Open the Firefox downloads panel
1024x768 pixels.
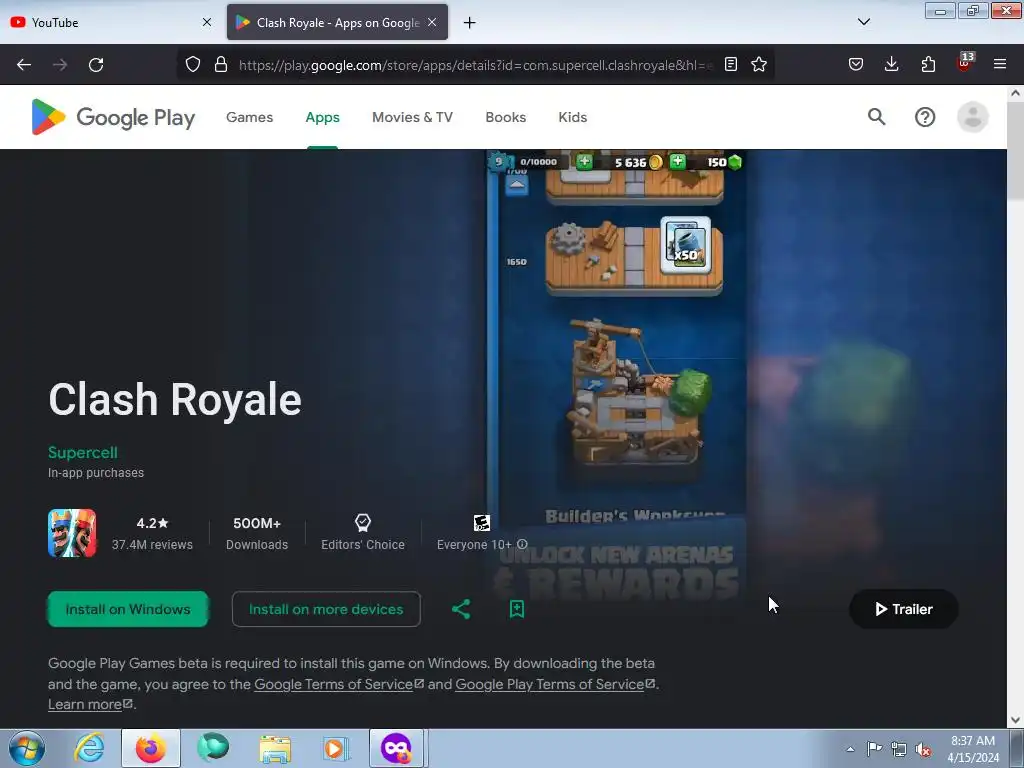click(891, 64)
